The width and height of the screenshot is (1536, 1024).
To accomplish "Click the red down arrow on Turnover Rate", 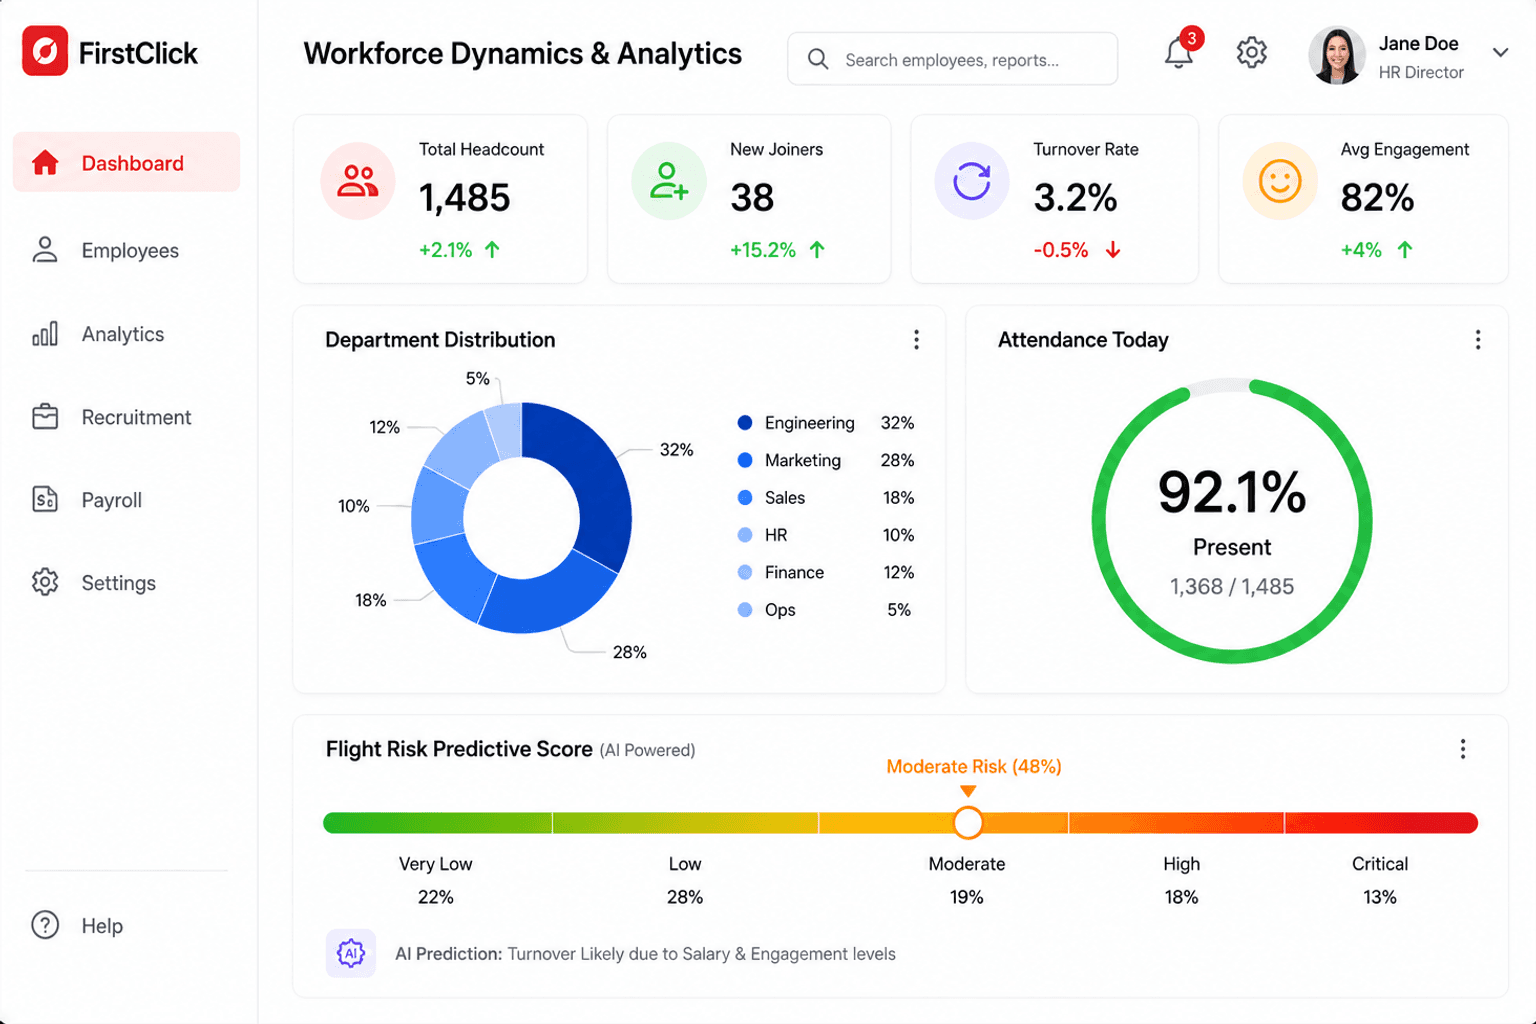I will pos(1113,250).
